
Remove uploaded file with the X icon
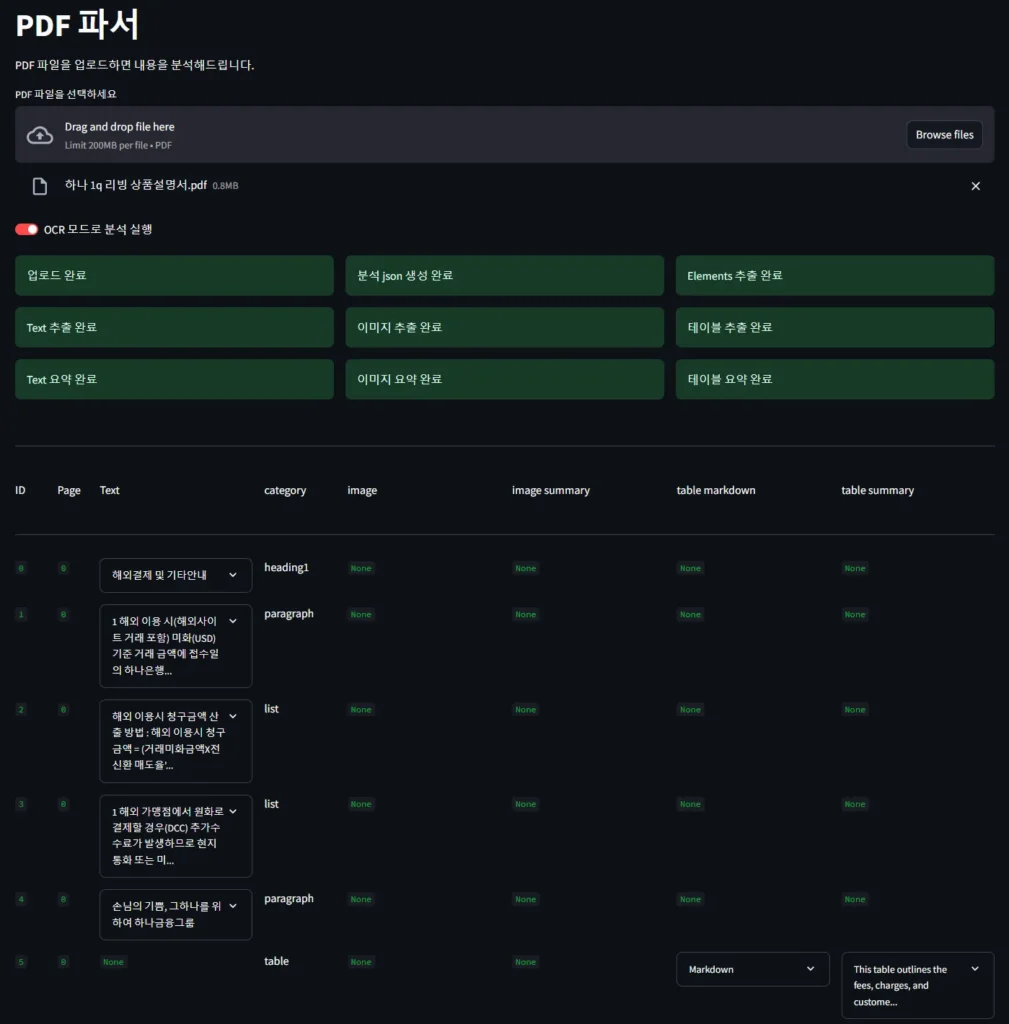[x=975, y=186]
